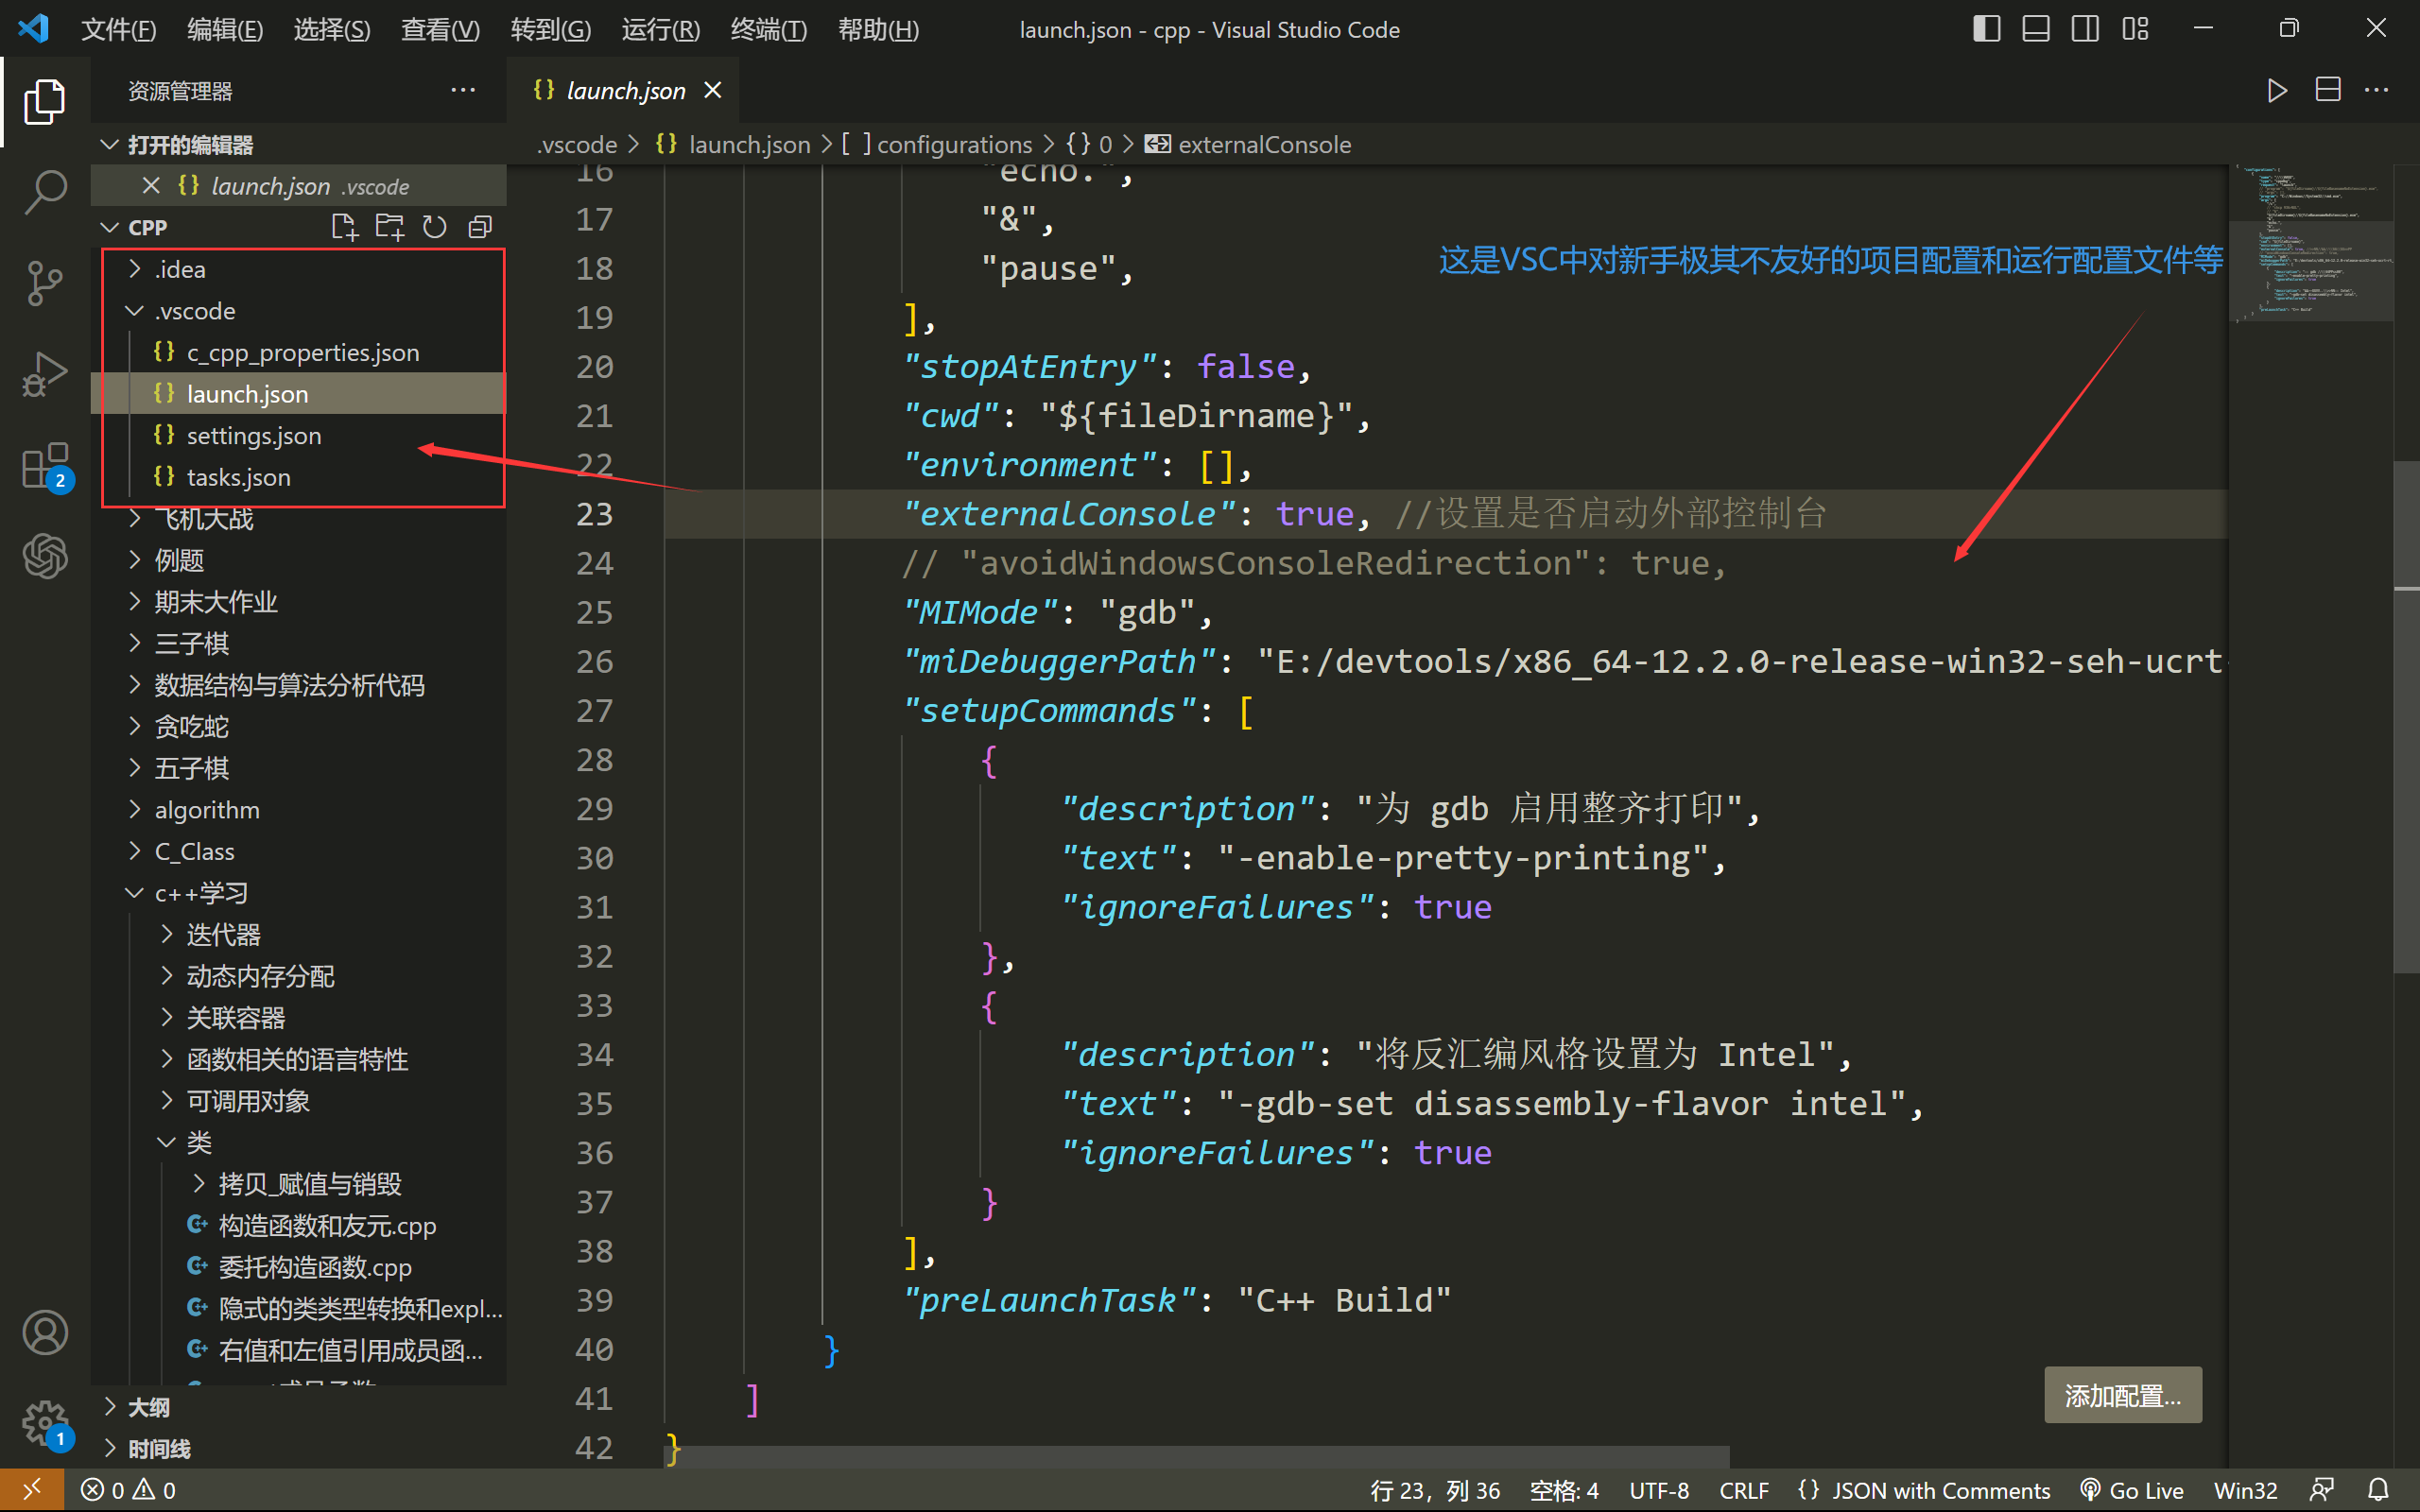Image resolution: width=2420 pixels, height=1512 pixels.
Task: Expand the 大纲 outline section
Action: (299, 1407)
